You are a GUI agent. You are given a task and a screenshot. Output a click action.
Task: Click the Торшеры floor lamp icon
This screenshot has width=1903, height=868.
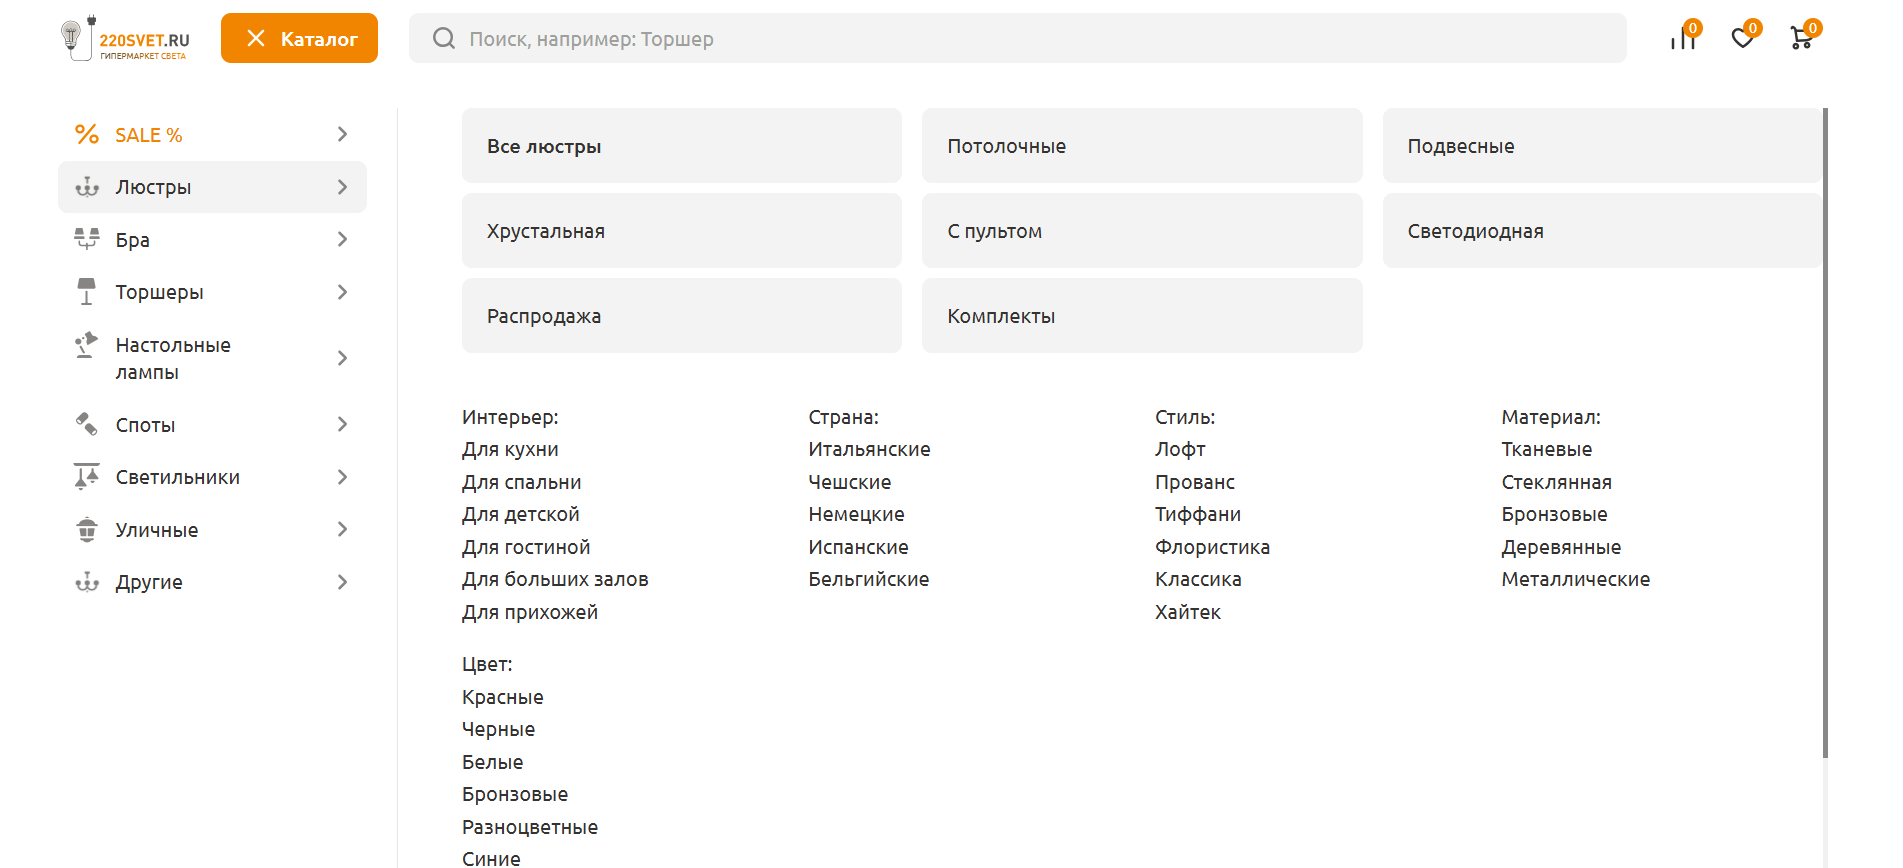(x=87, y=292)
